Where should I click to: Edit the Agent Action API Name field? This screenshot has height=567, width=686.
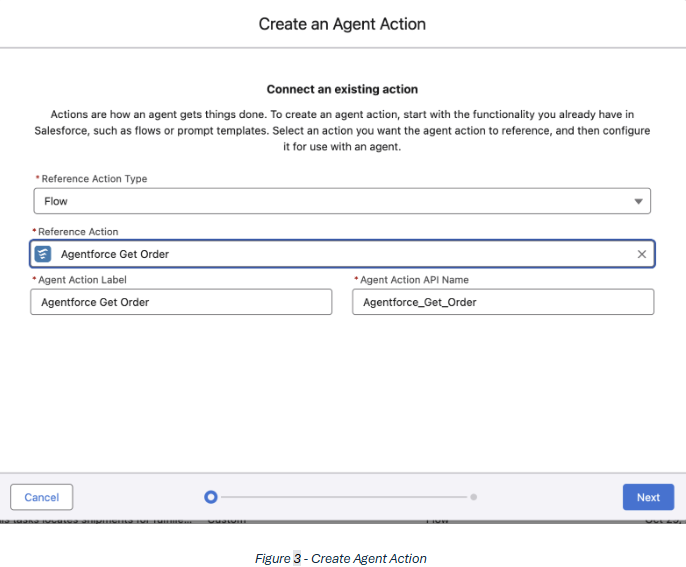click(x=503, y=302)
